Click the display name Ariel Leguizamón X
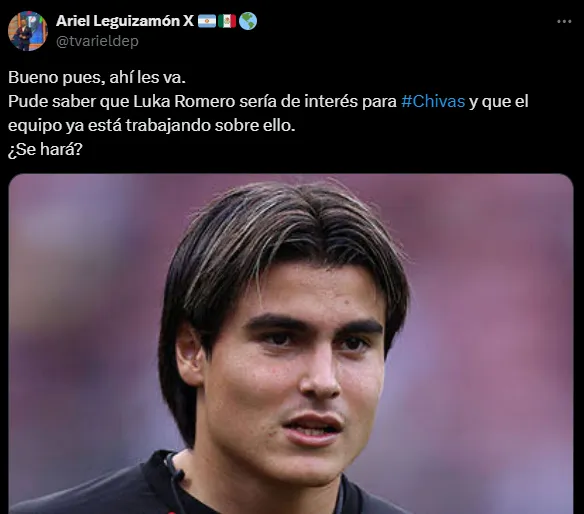 point(125,21)
